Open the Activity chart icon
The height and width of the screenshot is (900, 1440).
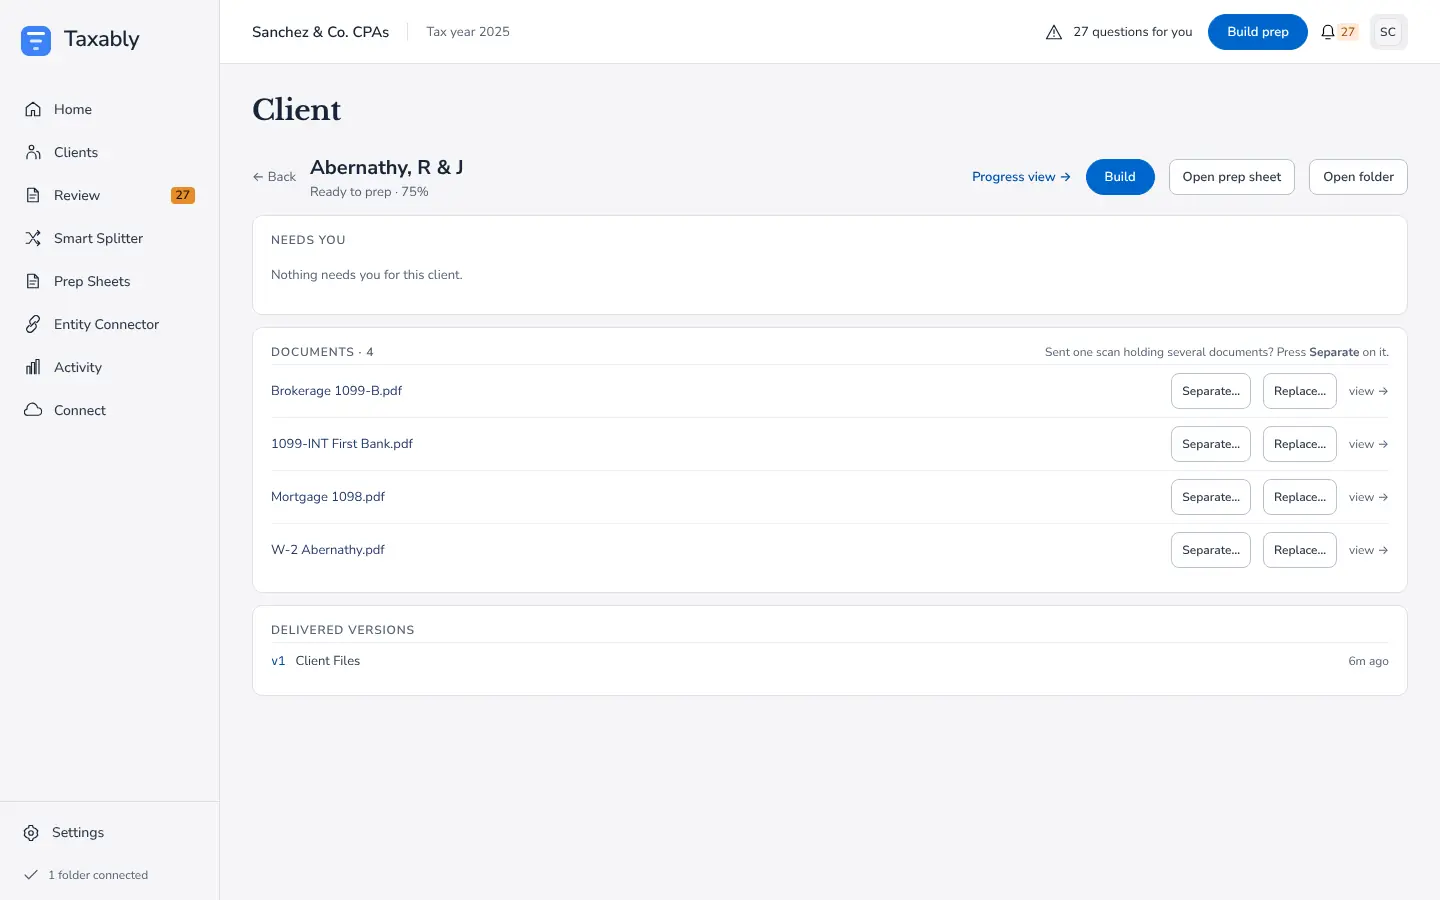(33, 367)
